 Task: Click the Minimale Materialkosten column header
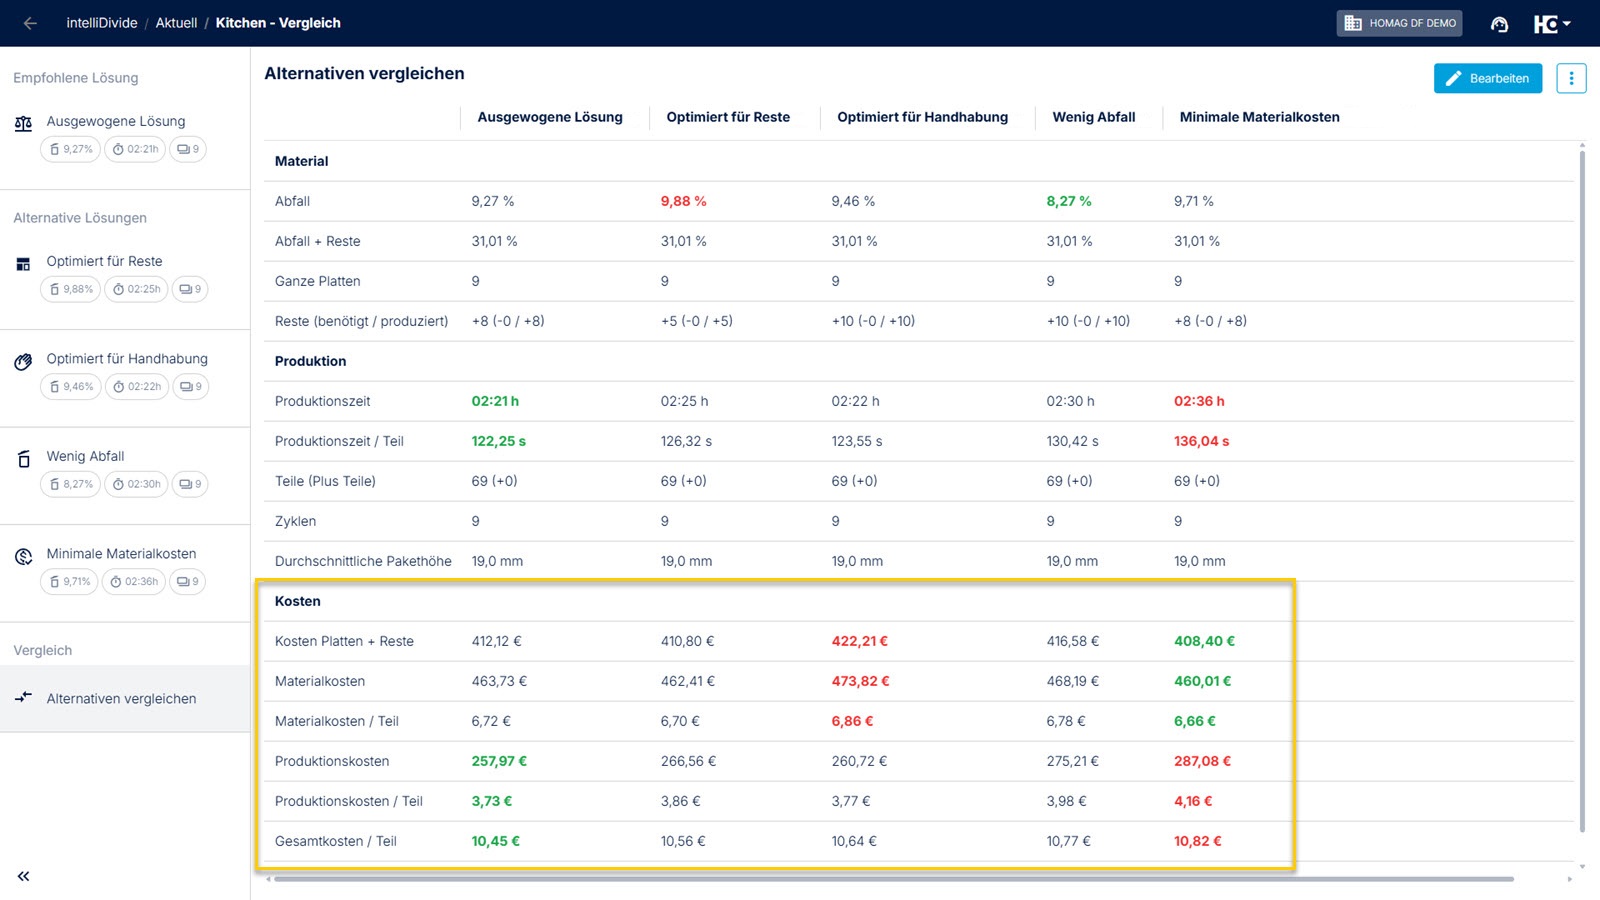(x=1259, y=117)
